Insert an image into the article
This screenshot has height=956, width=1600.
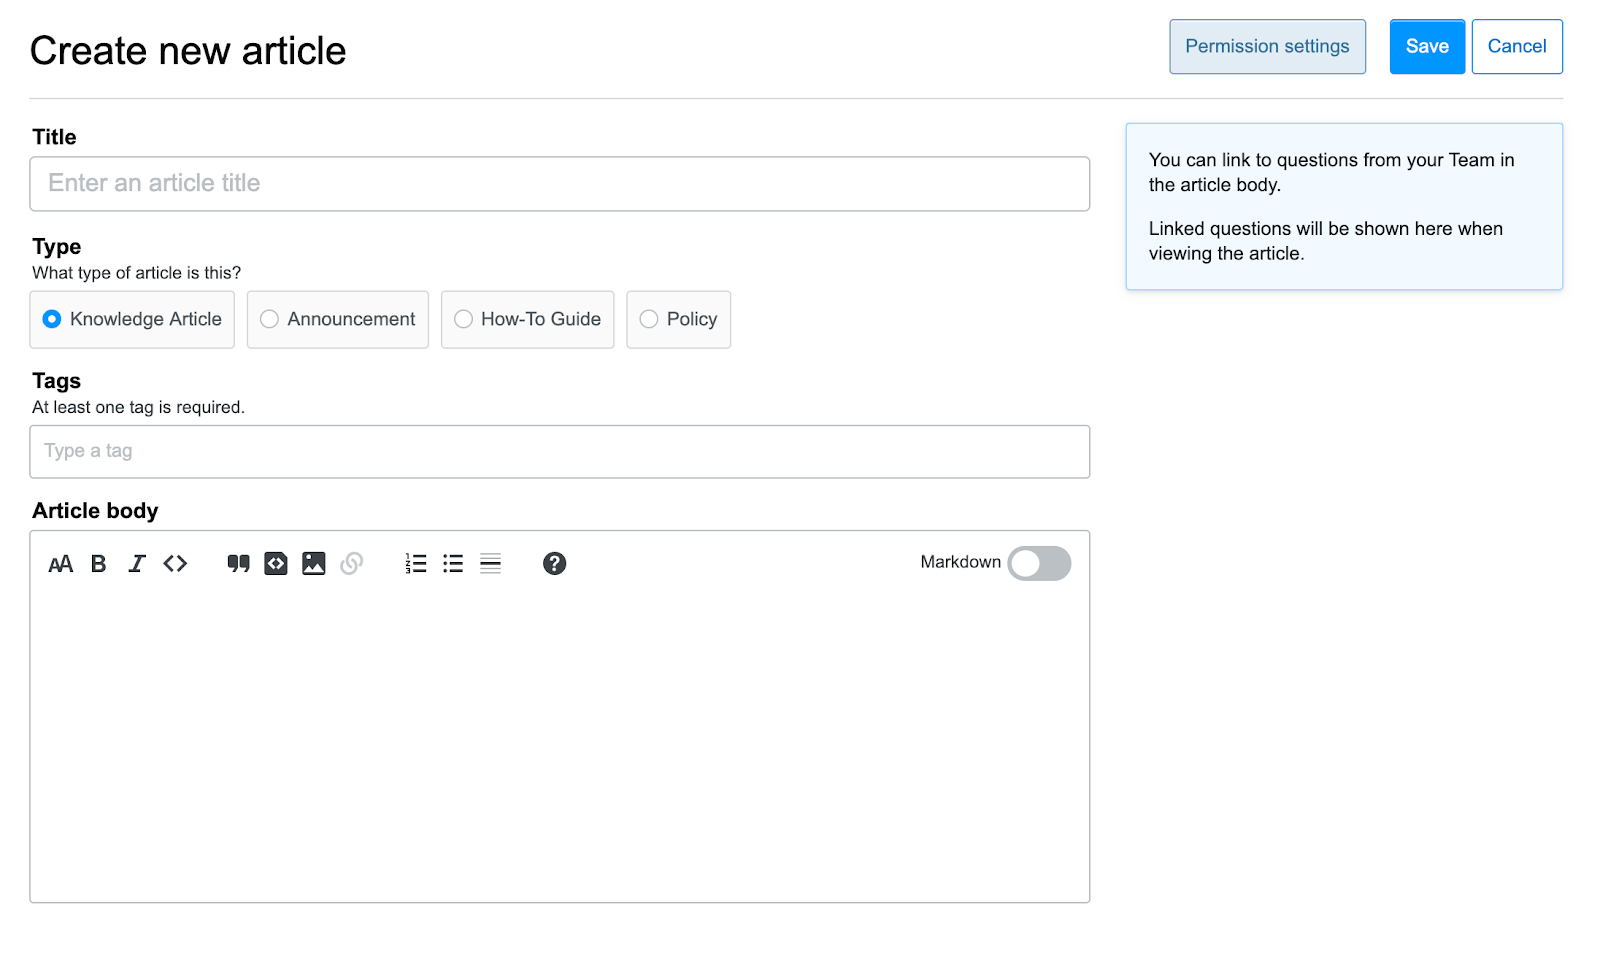click(x=314, y=564)
